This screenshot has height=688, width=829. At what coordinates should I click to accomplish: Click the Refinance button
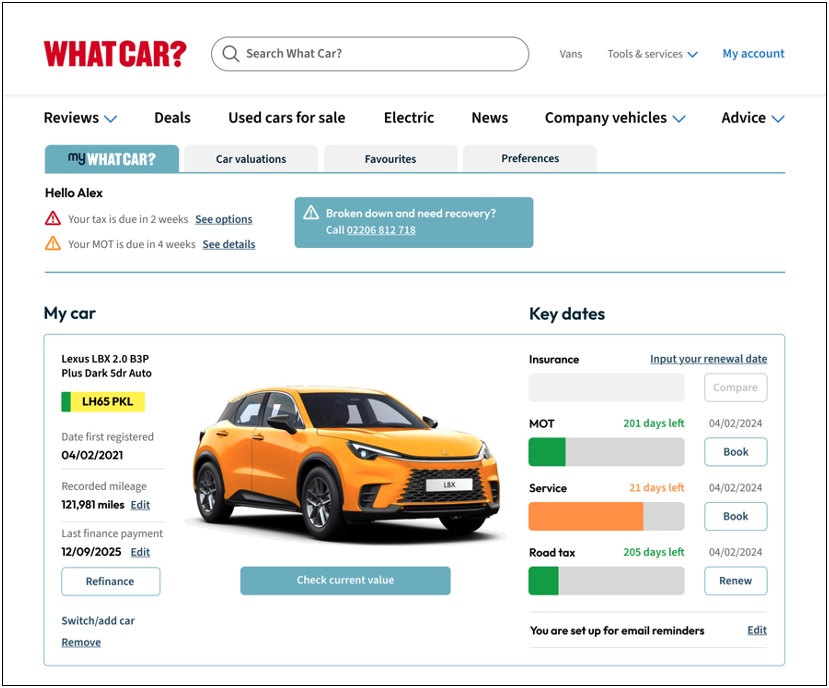pos(110,581)
